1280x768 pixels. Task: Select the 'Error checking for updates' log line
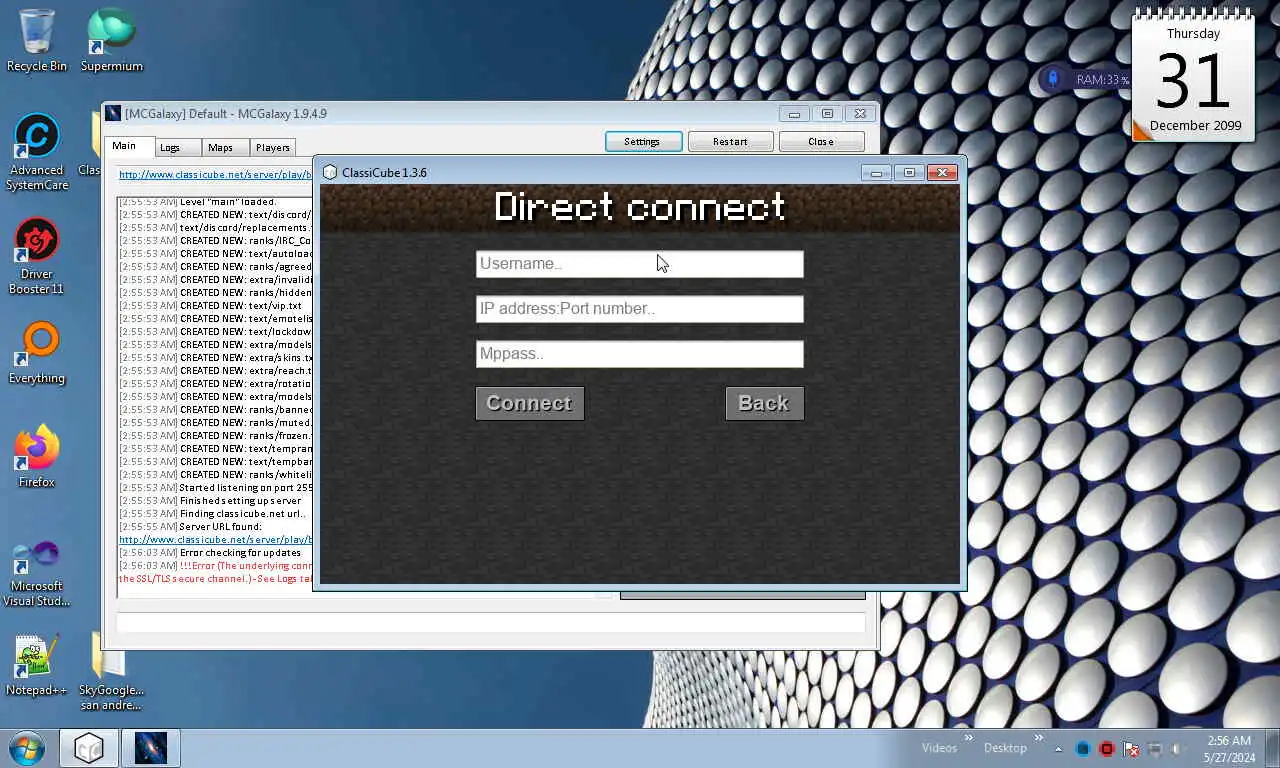coord(210,553)
